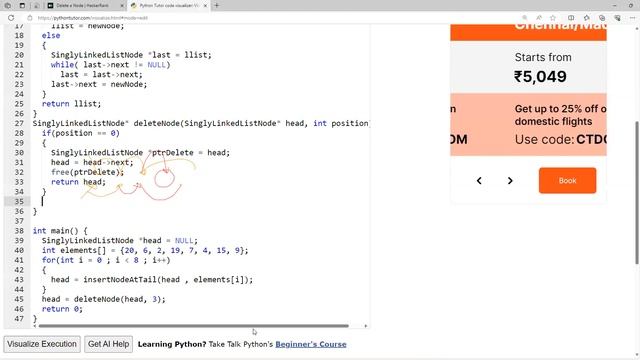Image resolution: width=640 pixels, height=360 pixels.
Task: Open the split screen icon
Action: pos(571,18)
